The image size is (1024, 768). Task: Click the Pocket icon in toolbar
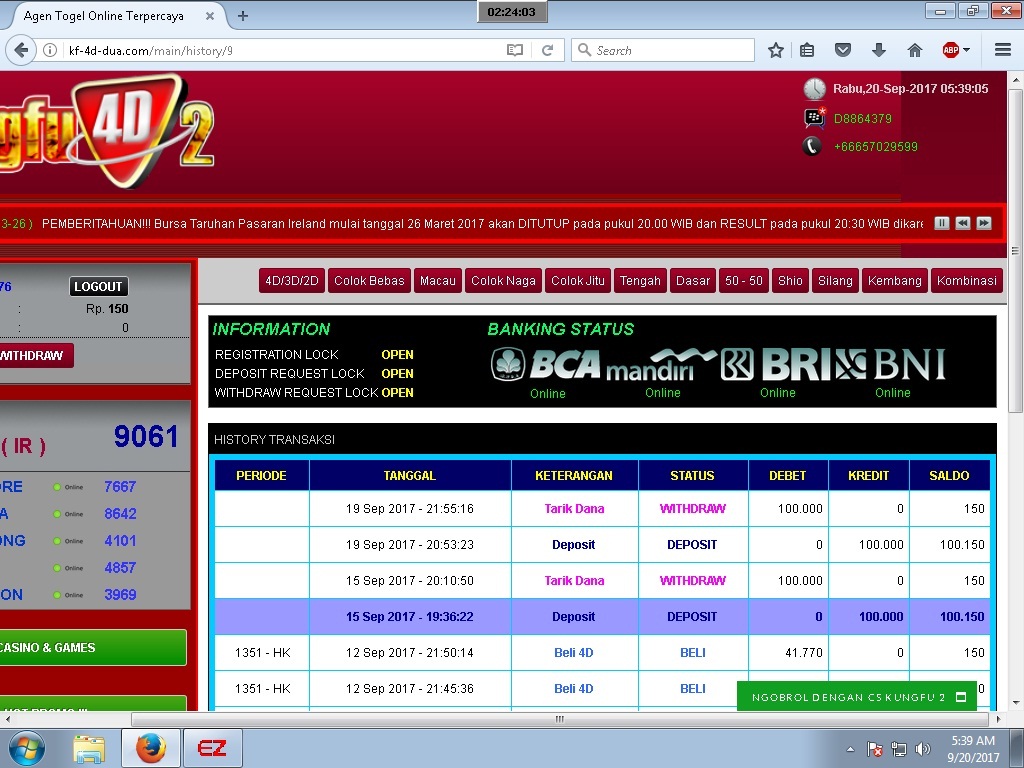tap(843, 50)
